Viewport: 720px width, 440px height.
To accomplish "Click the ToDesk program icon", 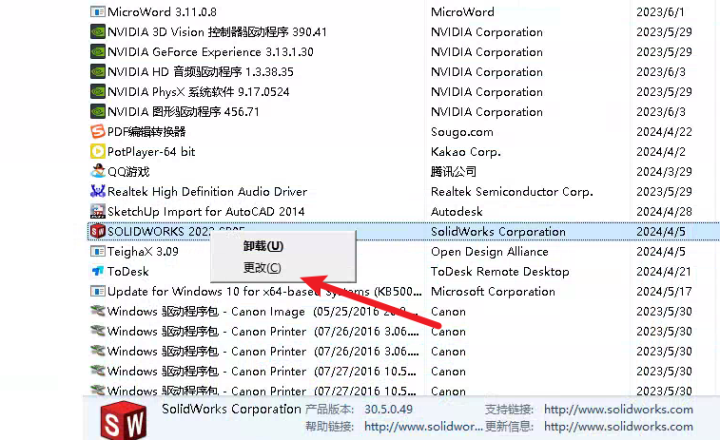I will (97, 271).
